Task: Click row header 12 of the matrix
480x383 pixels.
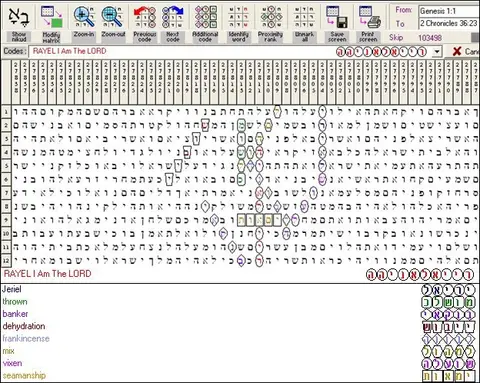Action: coord(6,260)
